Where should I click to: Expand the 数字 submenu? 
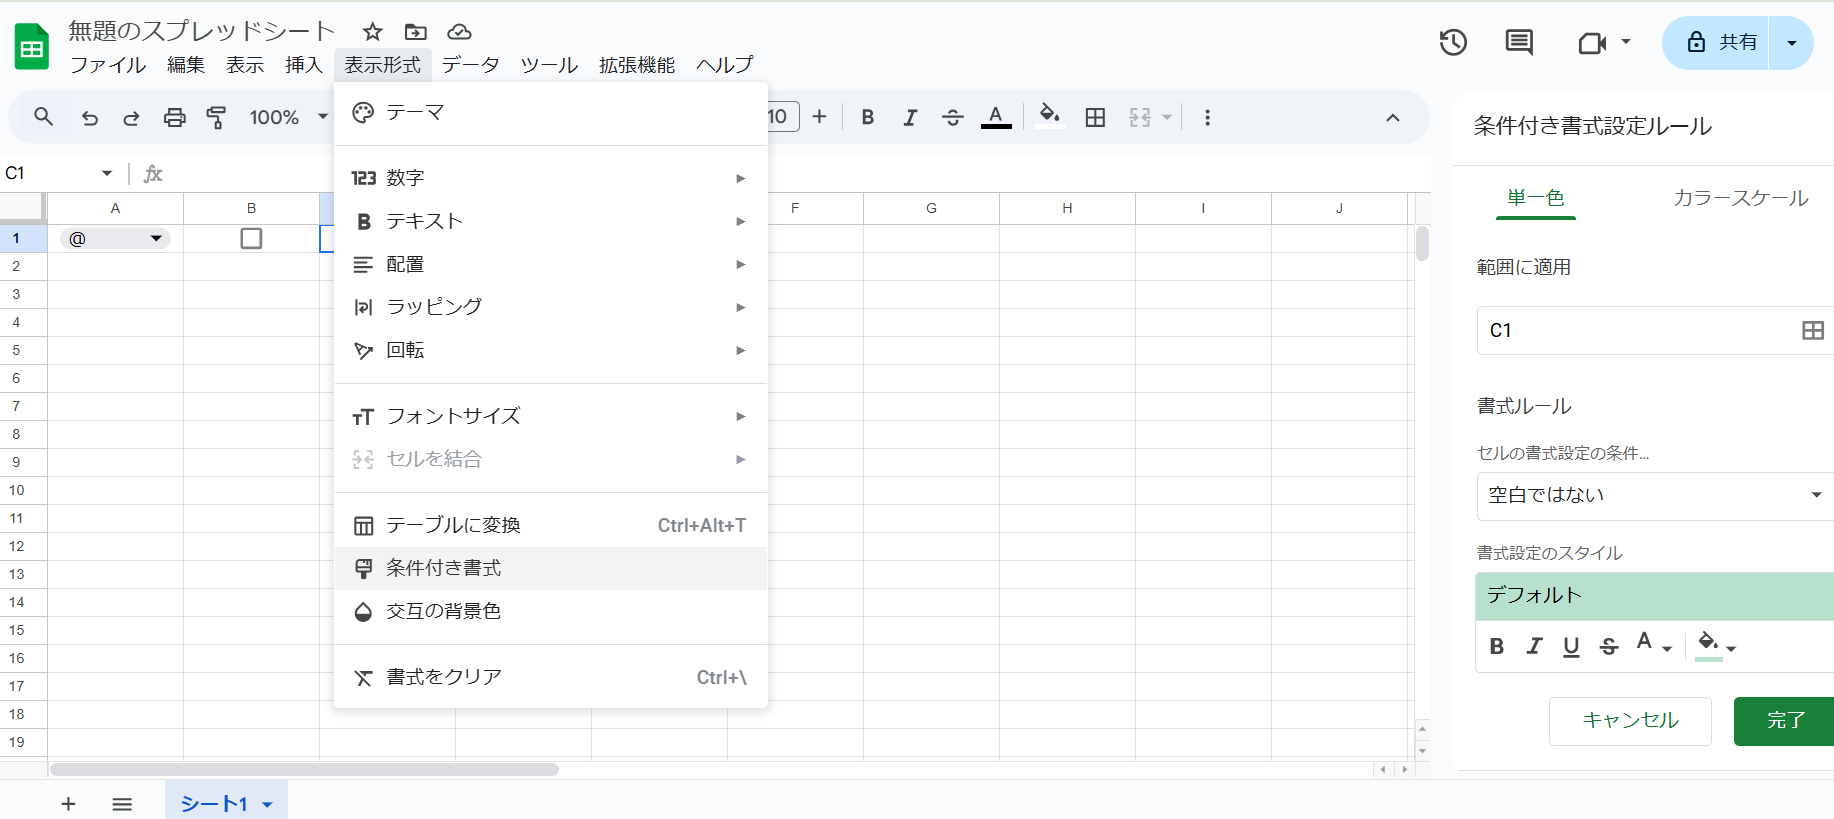click(x=550, y=178)
